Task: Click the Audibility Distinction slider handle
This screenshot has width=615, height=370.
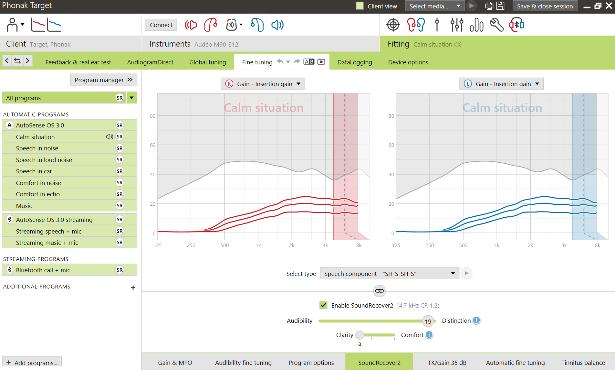Action: tap(428, 321)
